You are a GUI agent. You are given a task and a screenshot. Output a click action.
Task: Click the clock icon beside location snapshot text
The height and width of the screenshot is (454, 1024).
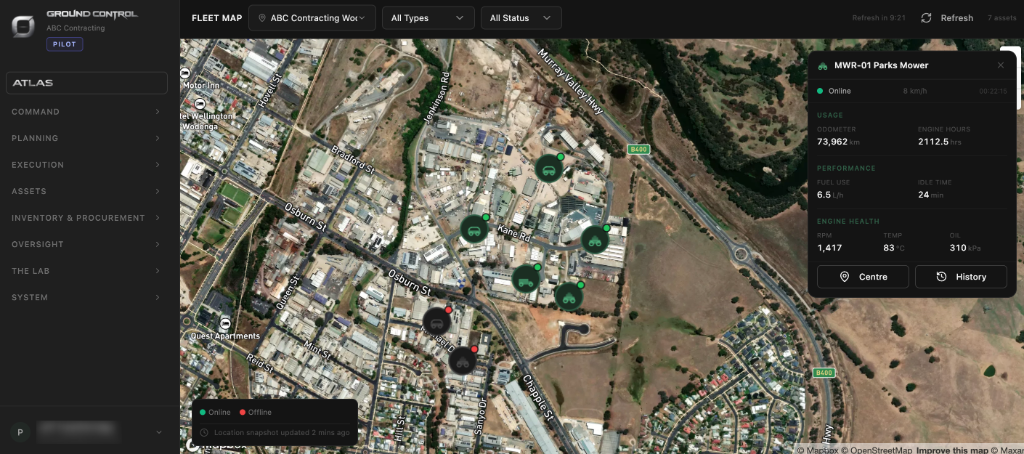coord(204,432)
